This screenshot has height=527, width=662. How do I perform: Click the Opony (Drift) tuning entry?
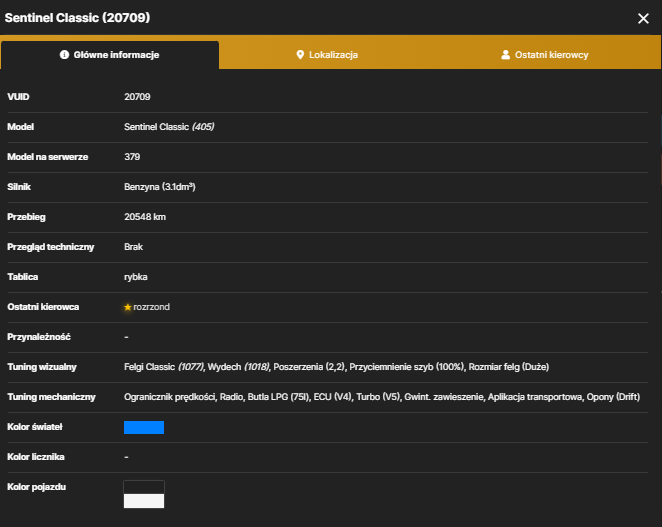point(613,397)
